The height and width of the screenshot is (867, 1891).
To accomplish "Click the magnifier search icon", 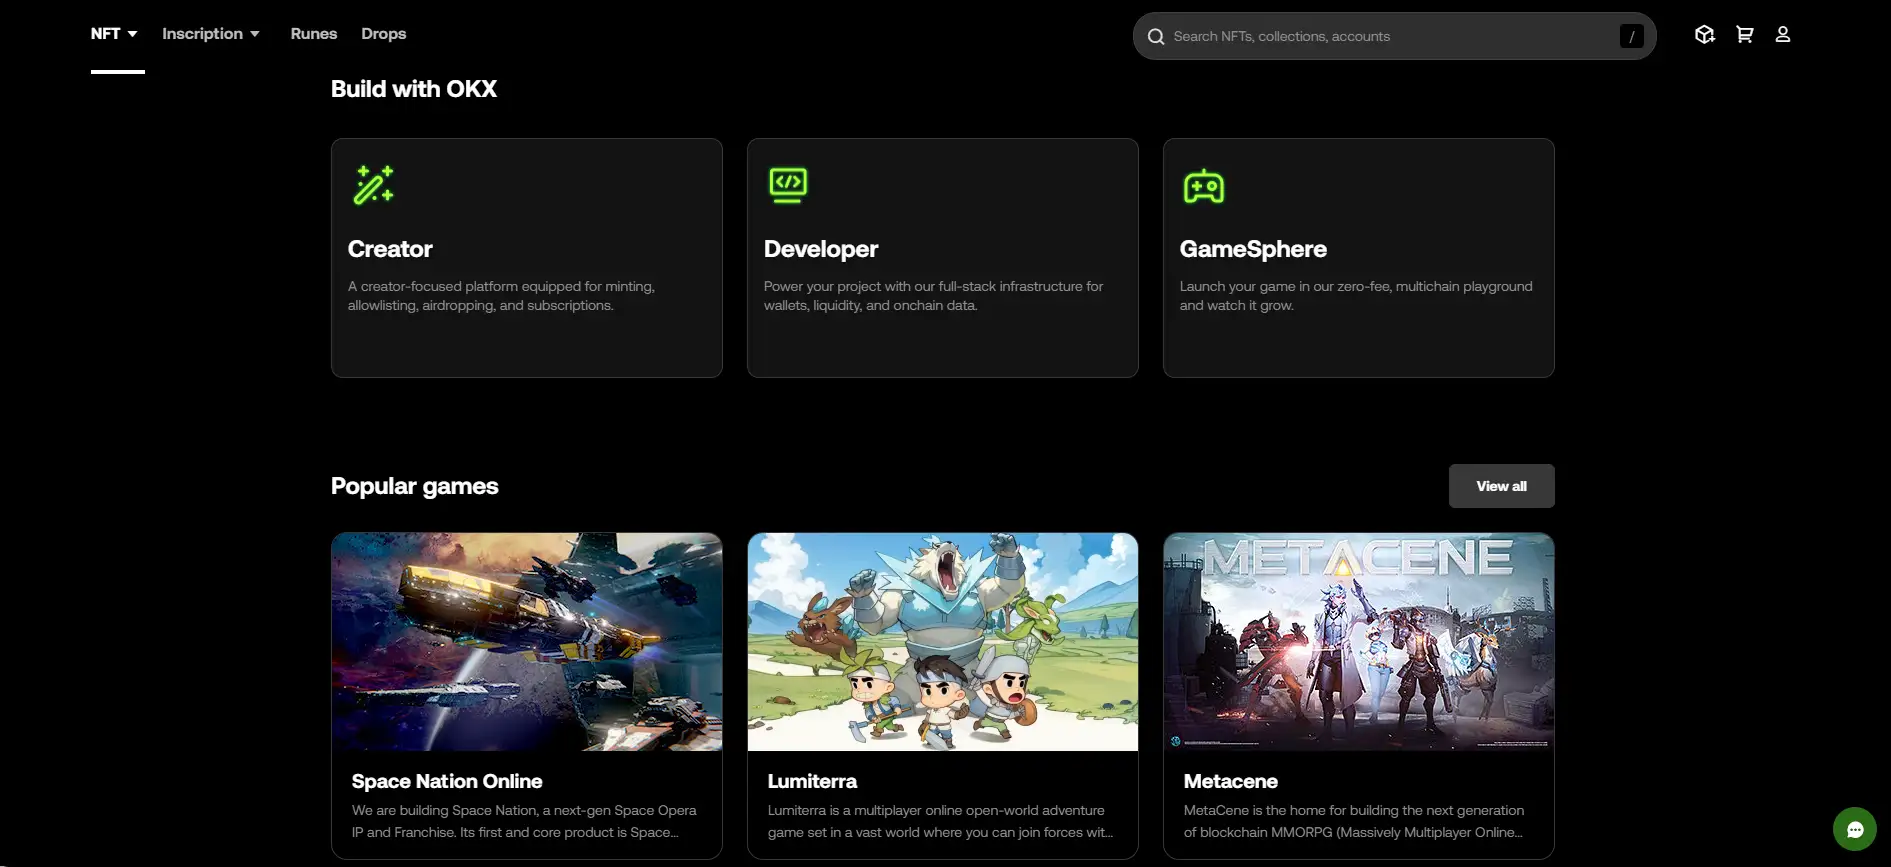I will click(x=1156, y=37).
